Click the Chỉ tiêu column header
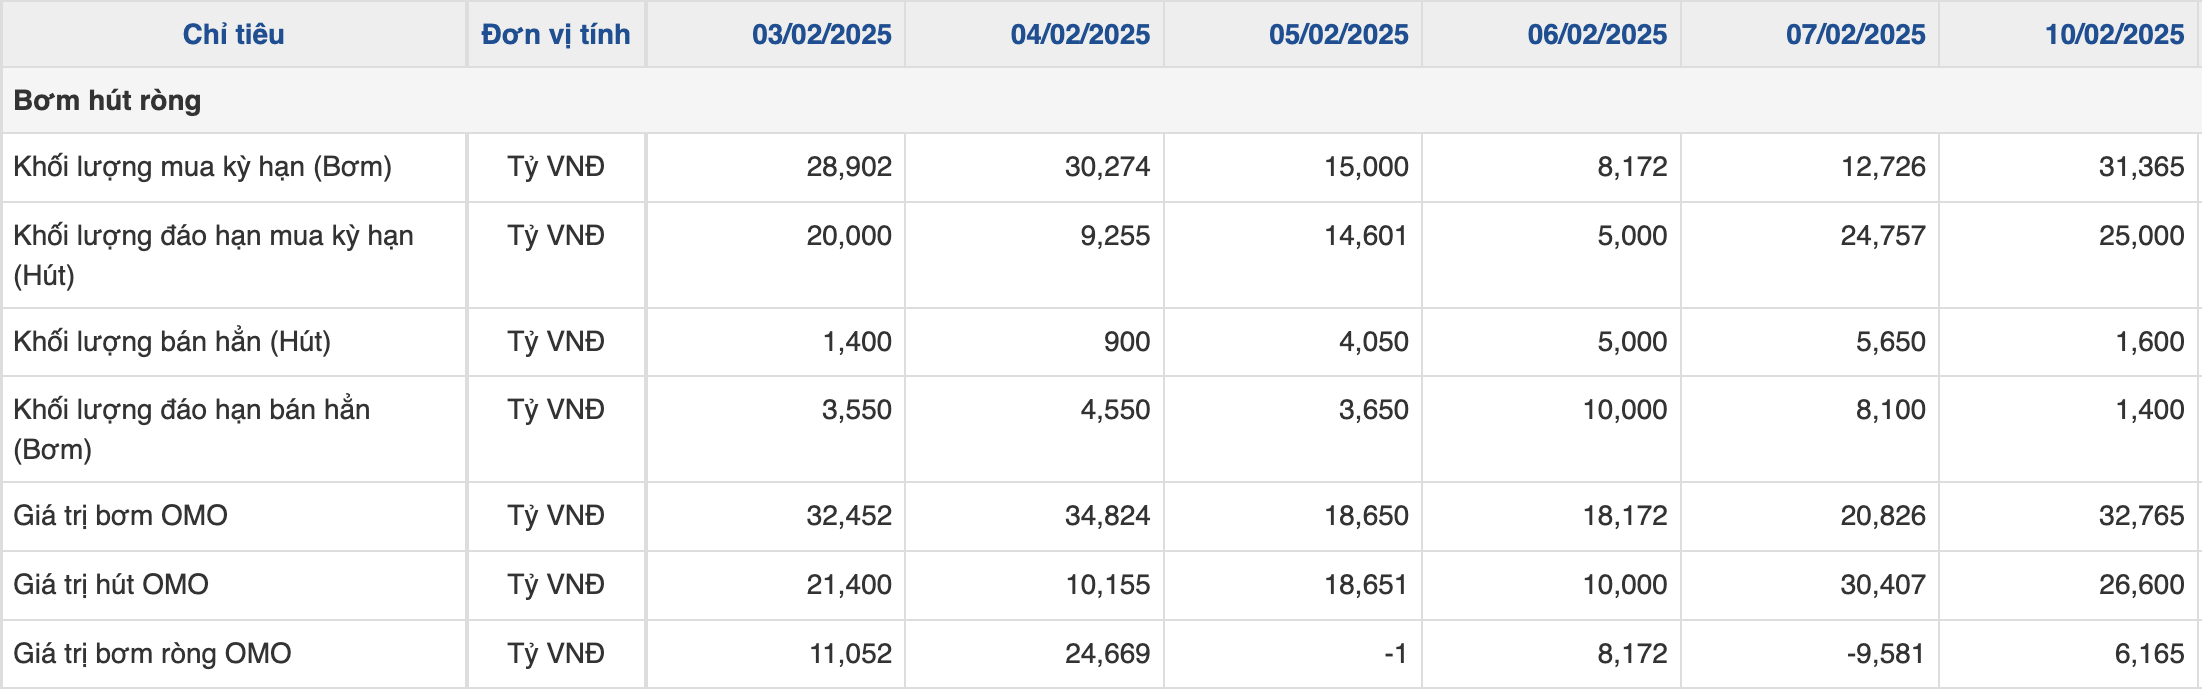The width and height of the screenshot is (2202, 694). pos(233,35)
